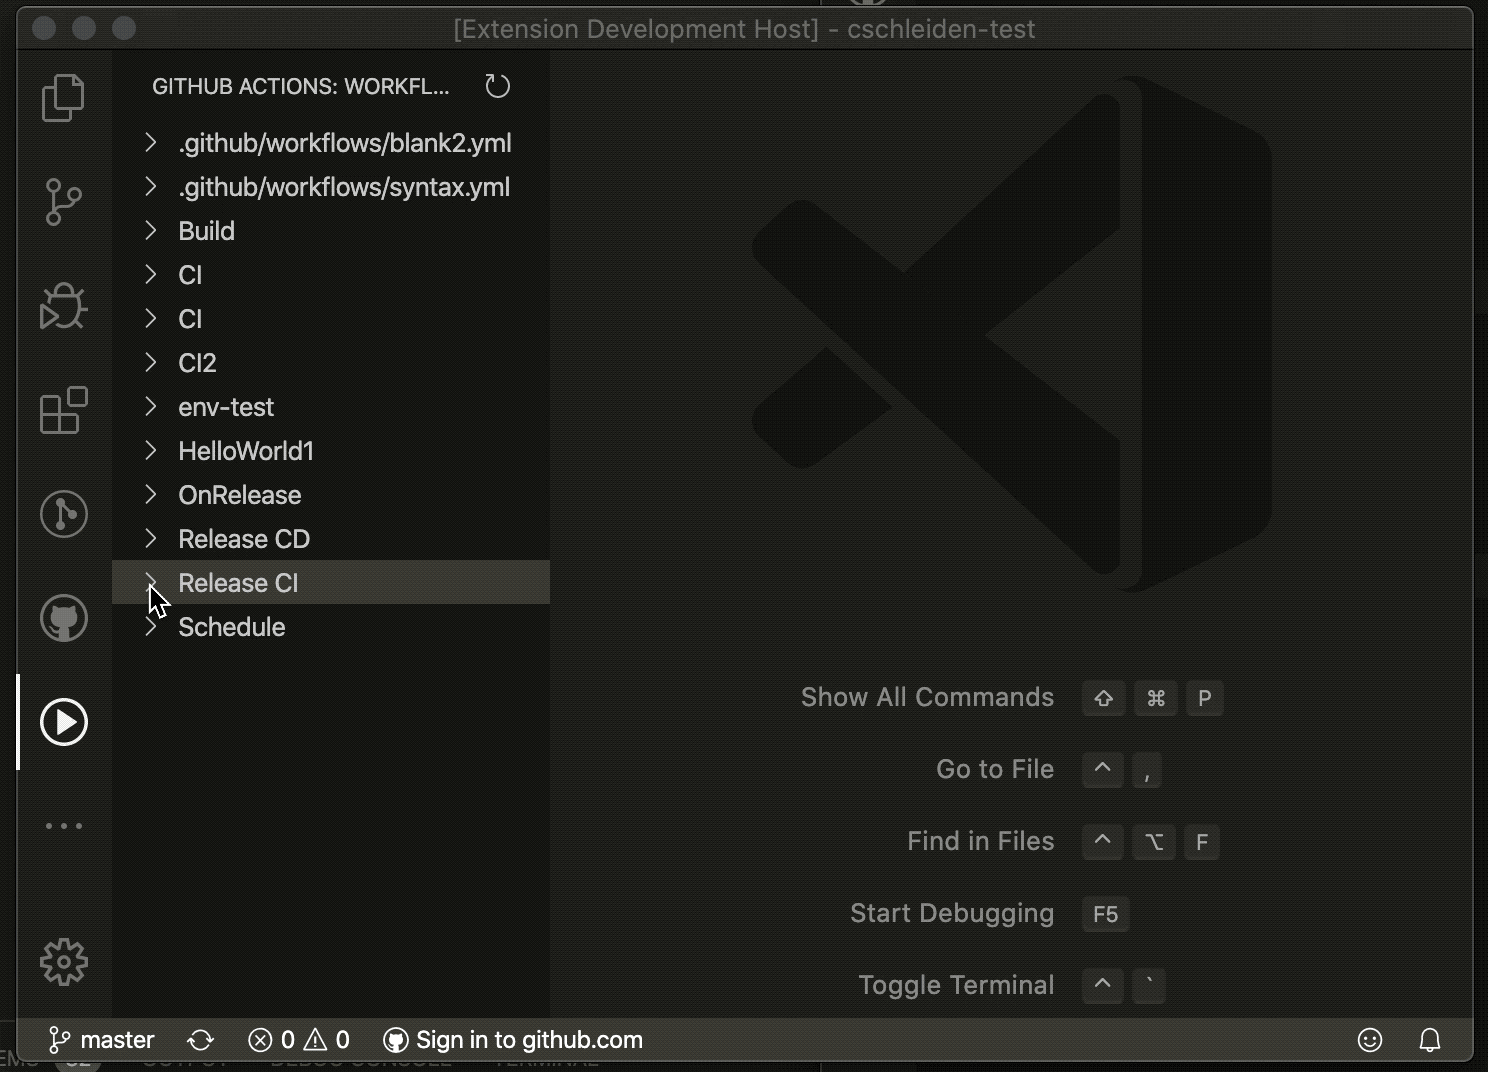
Task: Open the Explorer view in activity bar
Action: 63,98
